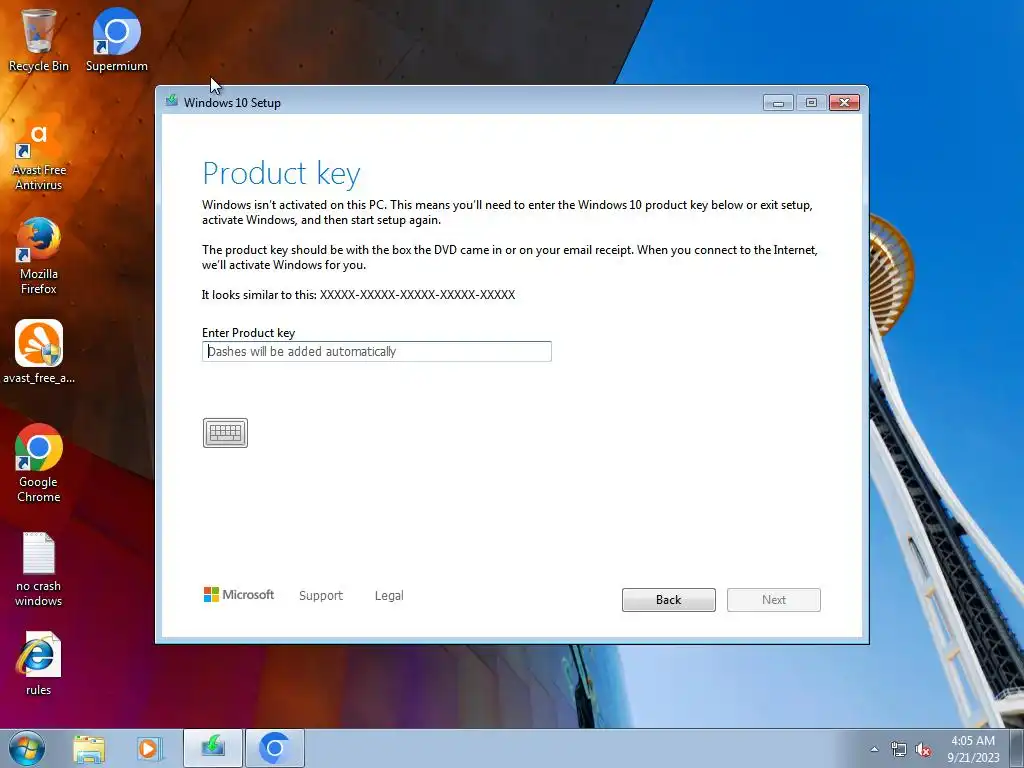Screen dimensions: 1024x768
Task: Maximize the Windows 10 Setup window
Action: click(x=811, y=103)
